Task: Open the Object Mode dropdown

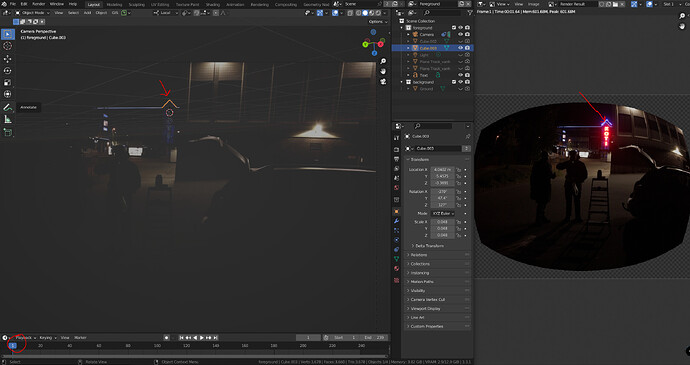Action: (x=33, y=13)
